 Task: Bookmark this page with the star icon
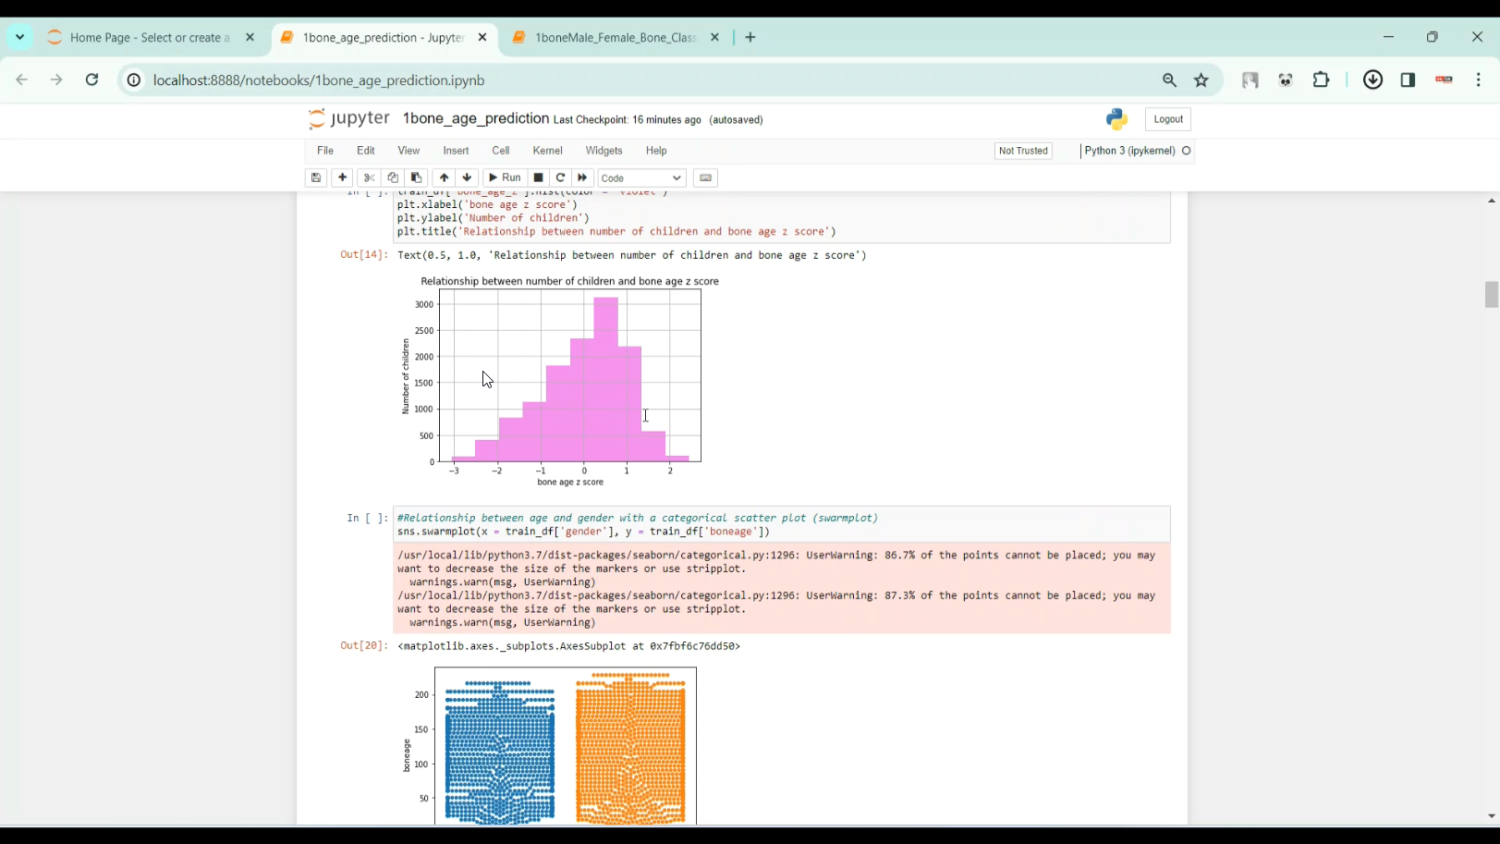point(1201,80)
